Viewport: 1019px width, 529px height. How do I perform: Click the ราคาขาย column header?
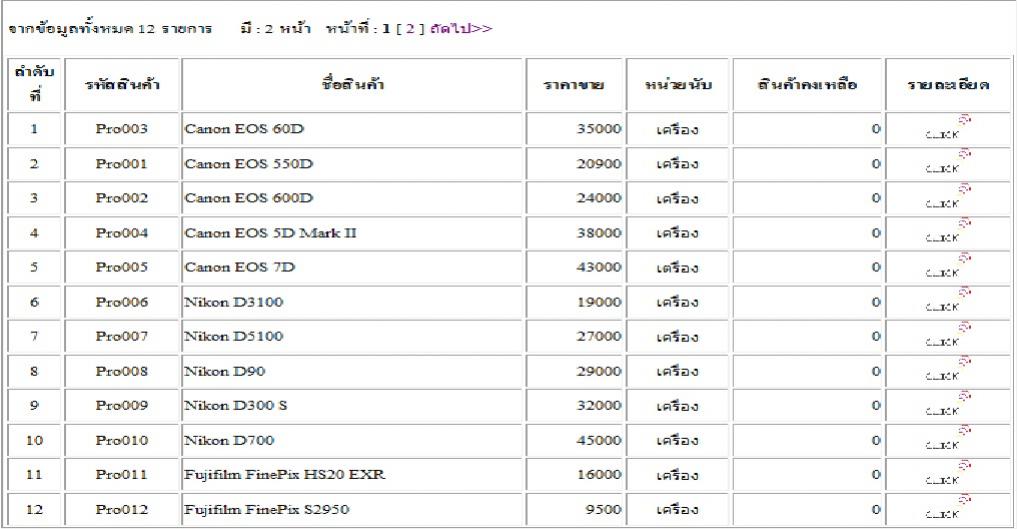(x=574, y=85)
